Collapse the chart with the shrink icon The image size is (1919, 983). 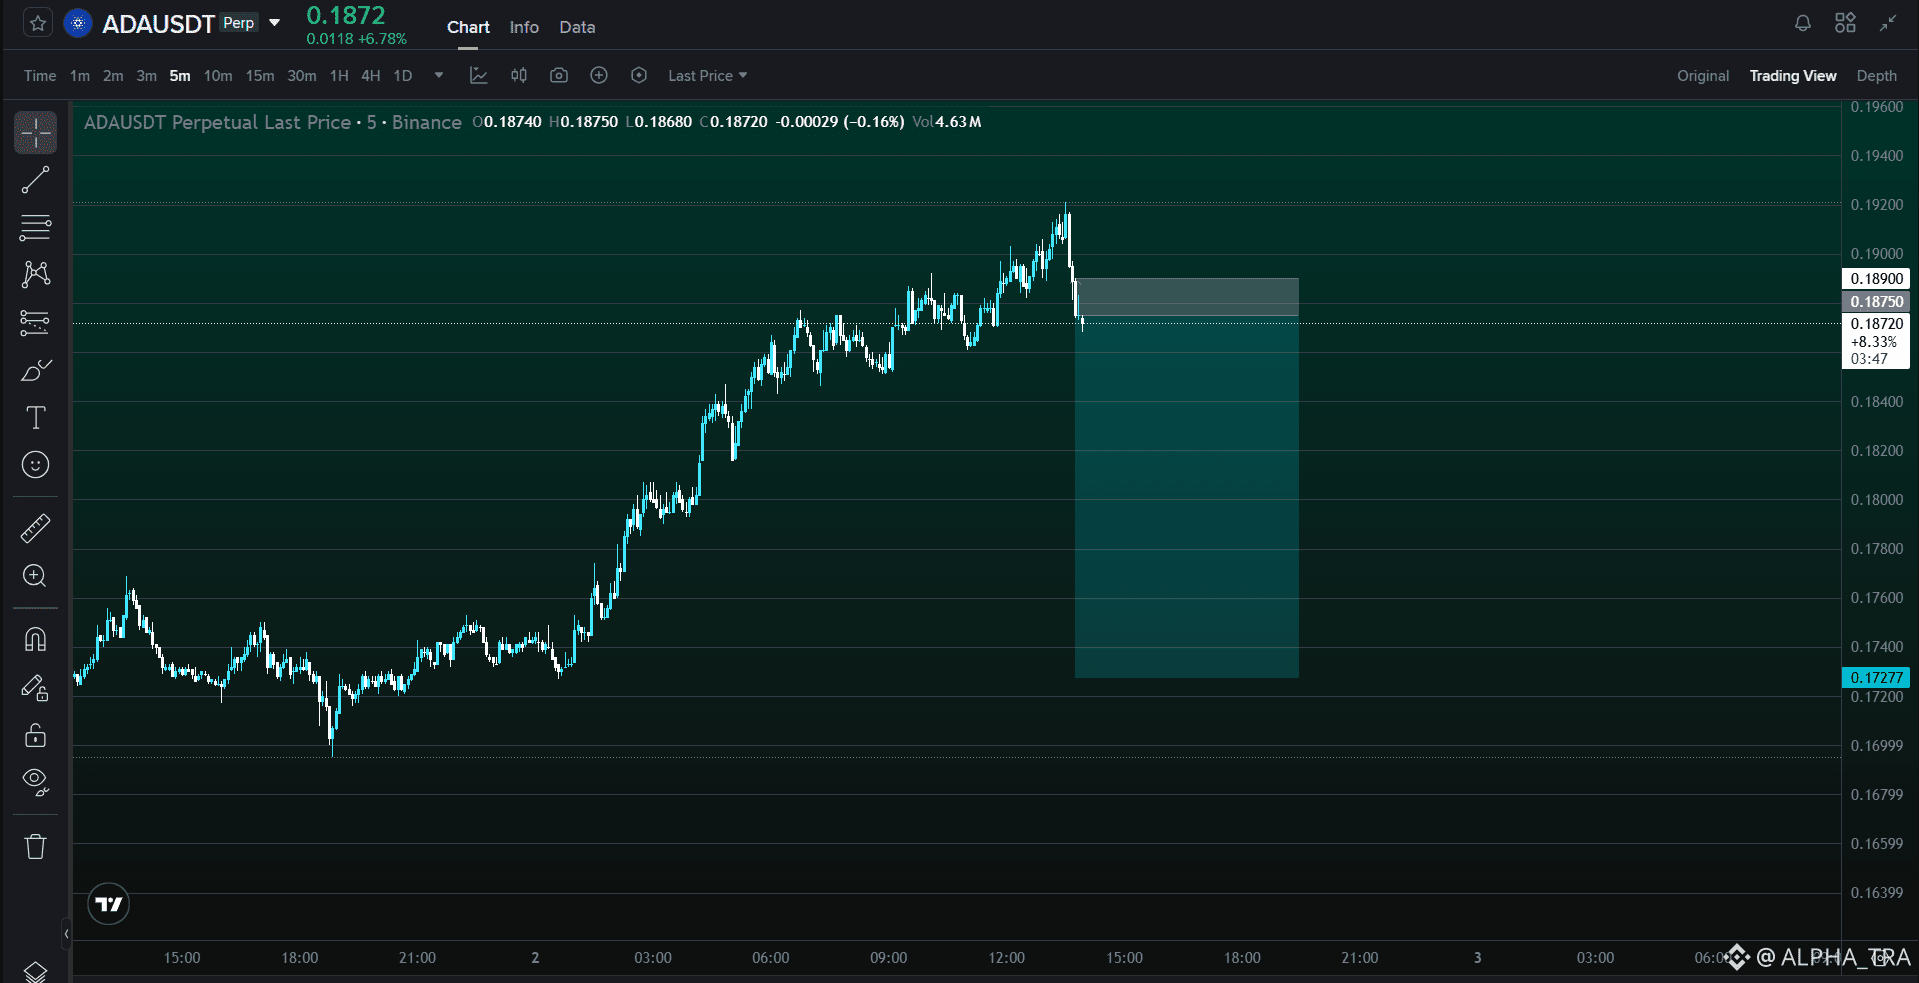[1887, 23]
